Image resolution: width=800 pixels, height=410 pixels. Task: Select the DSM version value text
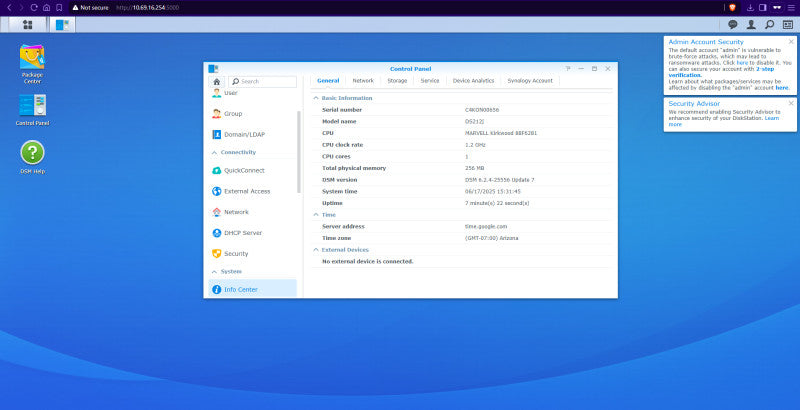tap(499, 180)
